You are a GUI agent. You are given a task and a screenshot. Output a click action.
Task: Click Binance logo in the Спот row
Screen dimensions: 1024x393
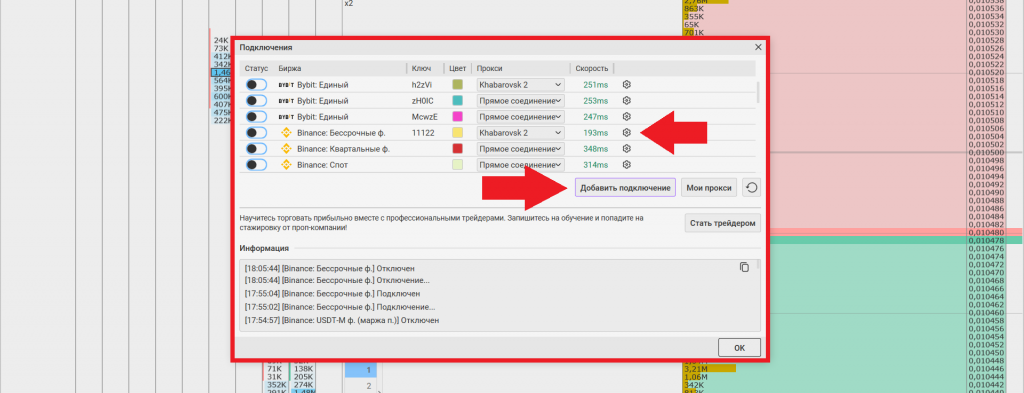[x=285, y=165]
